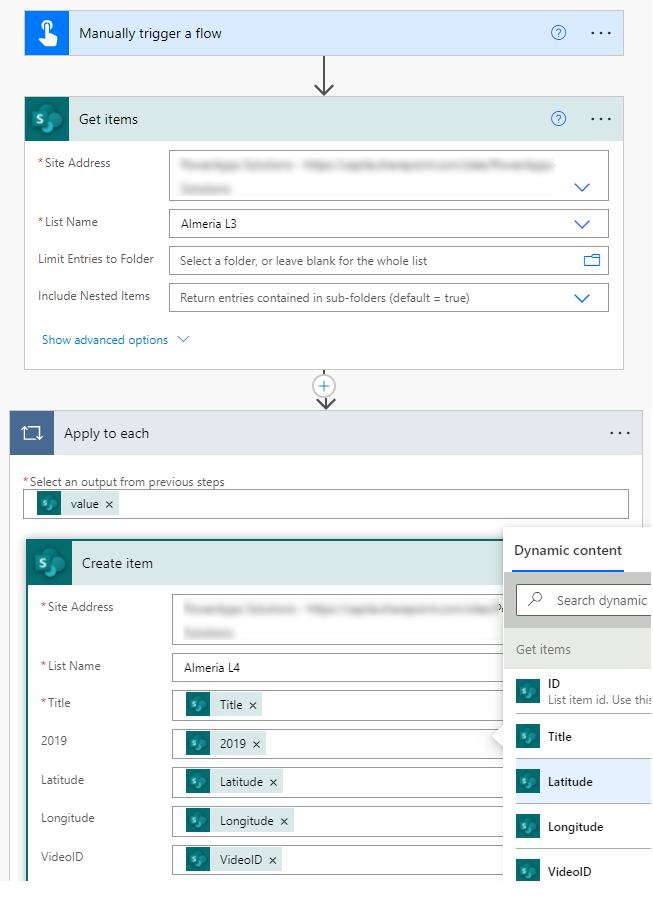Click the SharePoint icon on the VideoID token

pyautogui.click(x=198, y=859)
